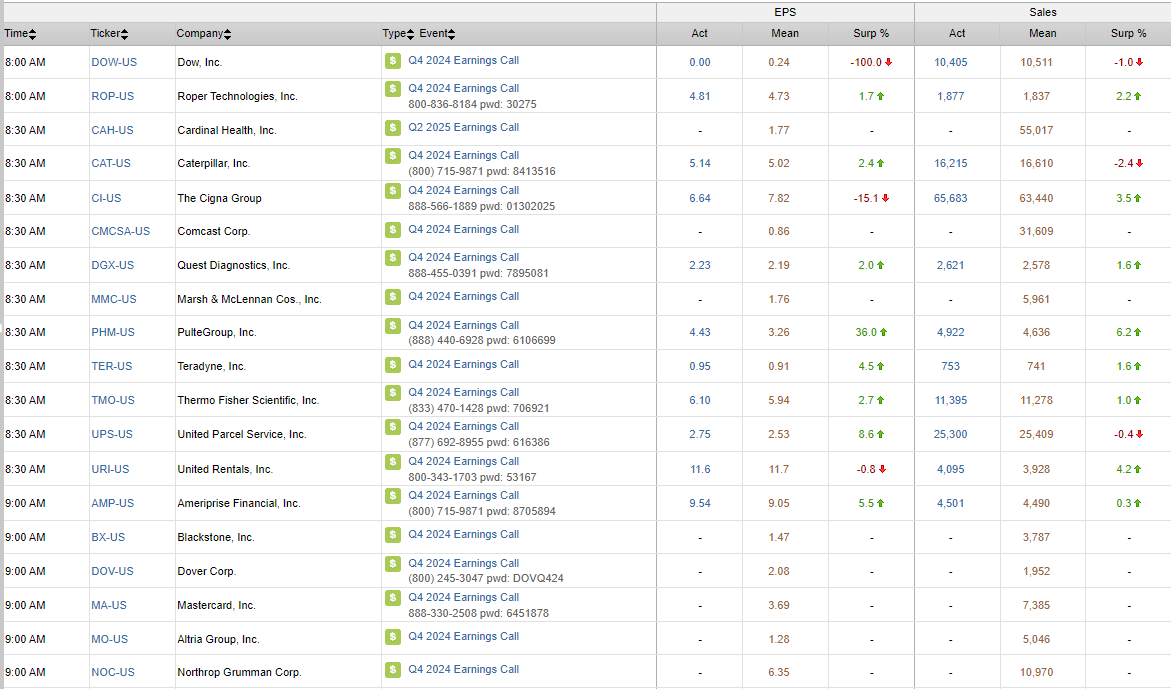Open the CAT-US ticker link
The width and height of the screenshot is (1171, 689).
pos(111,163)
